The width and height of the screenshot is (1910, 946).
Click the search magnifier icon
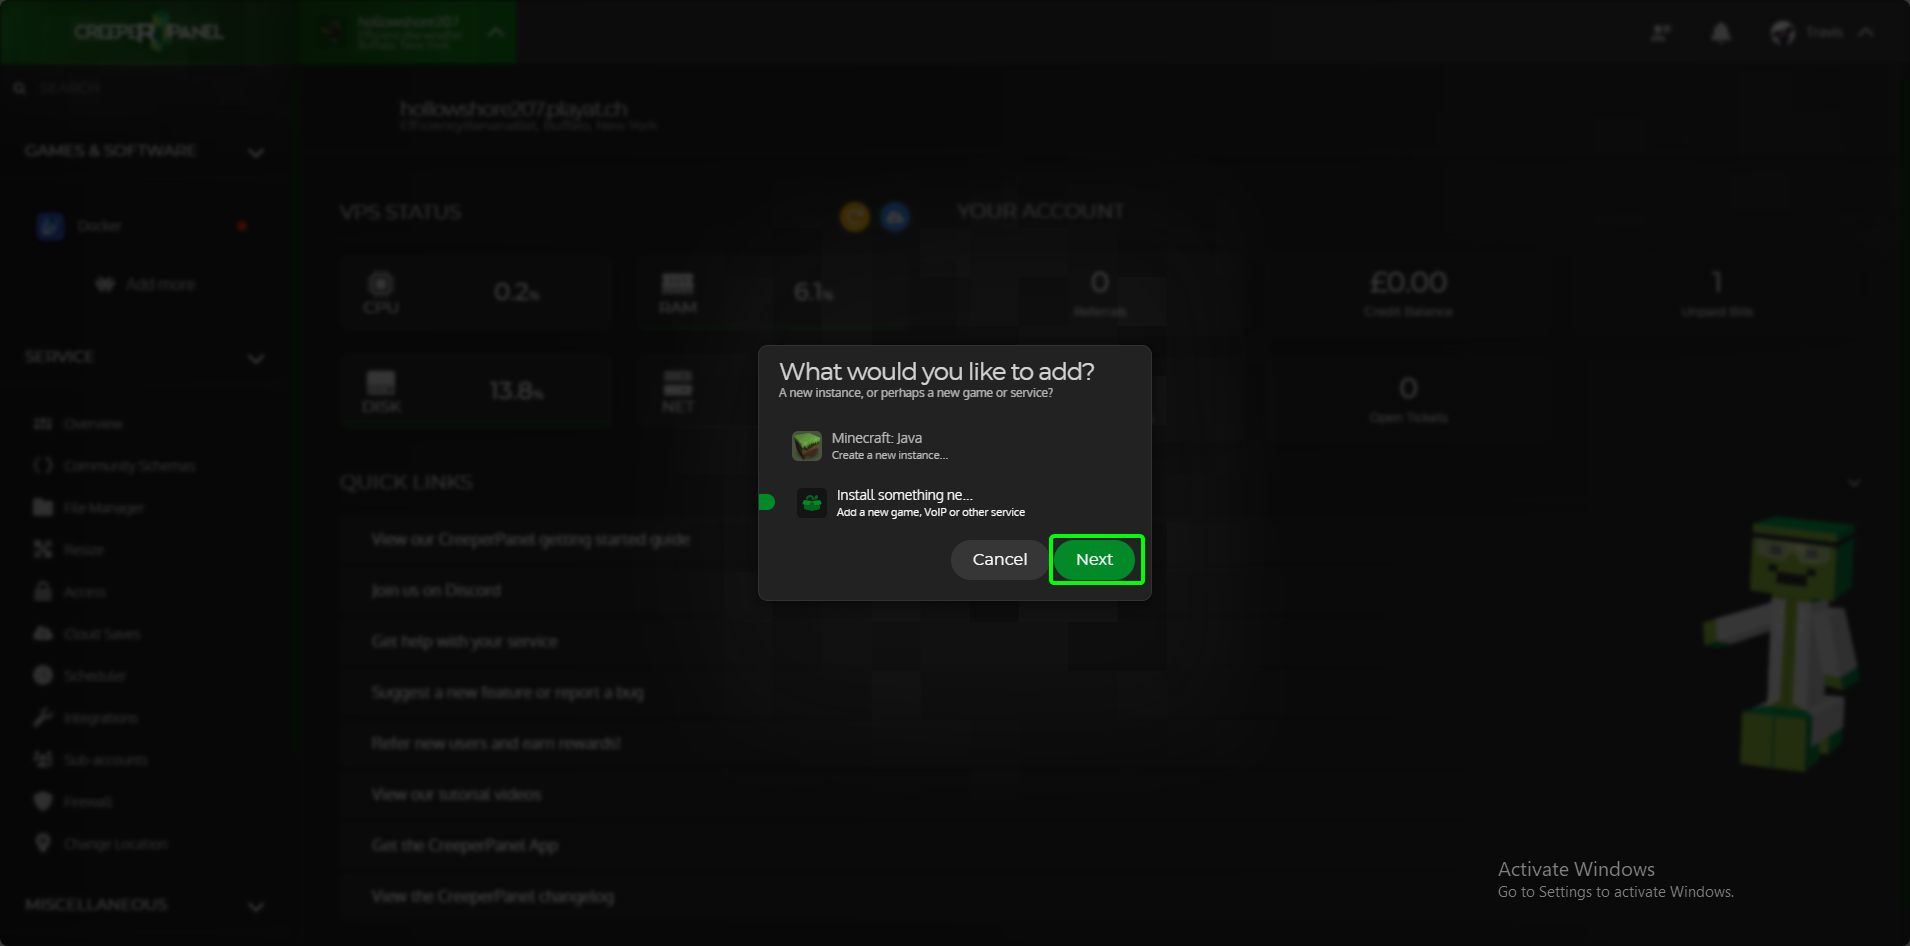[x=19, y=88]
